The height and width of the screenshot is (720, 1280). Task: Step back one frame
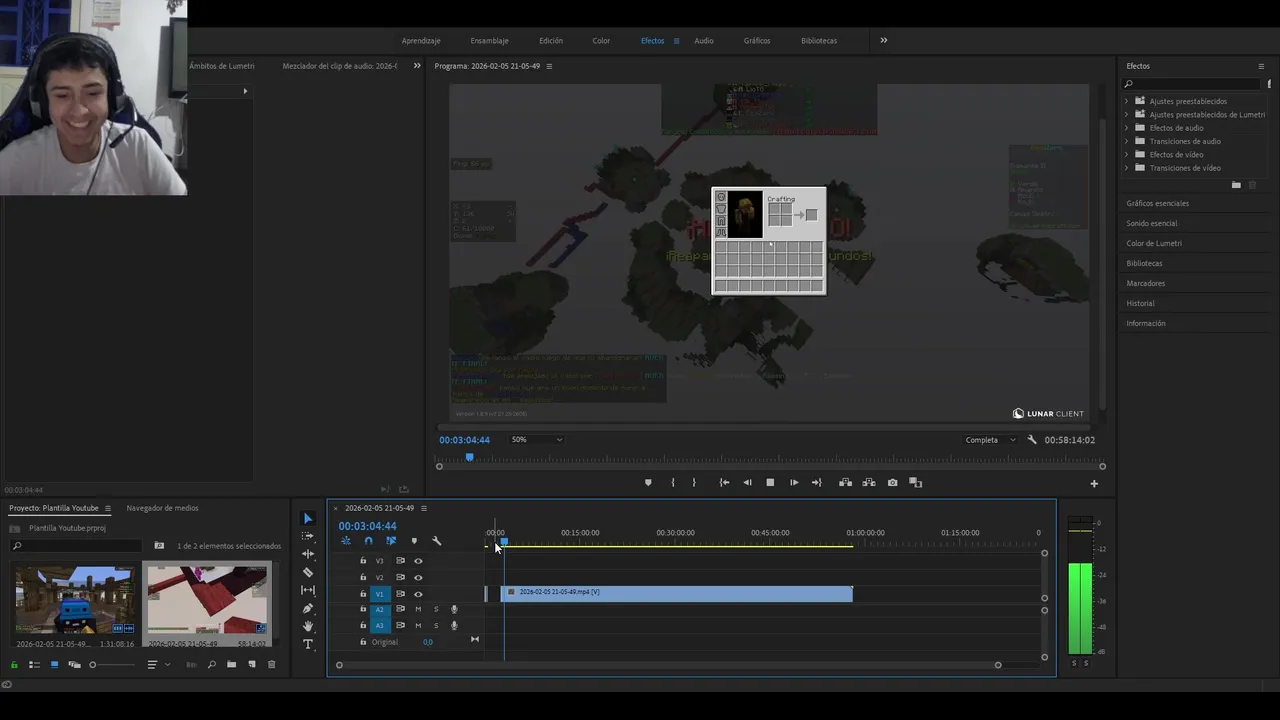[x=747, y=482]
